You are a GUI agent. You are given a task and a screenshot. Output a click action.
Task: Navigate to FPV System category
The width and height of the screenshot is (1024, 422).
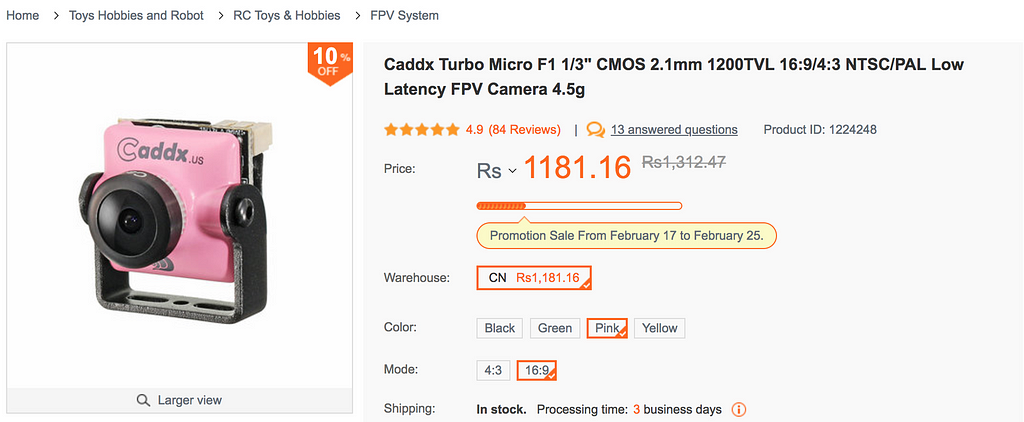[404, 15]
